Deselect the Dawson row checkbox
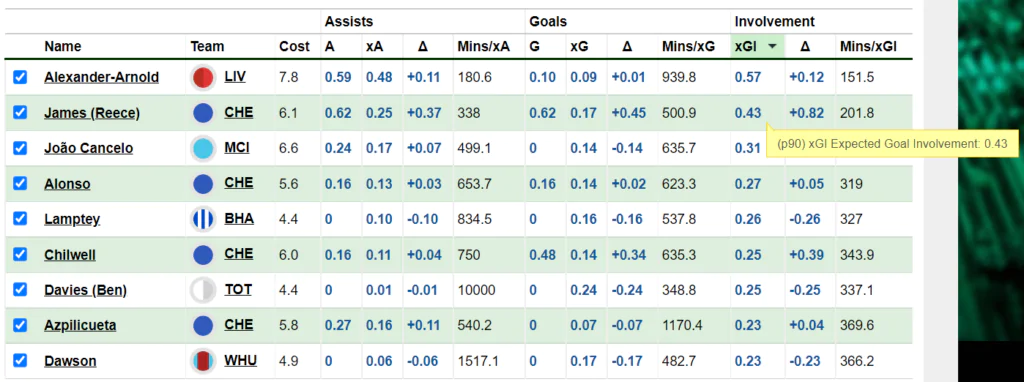 click(x=20, y=360)
